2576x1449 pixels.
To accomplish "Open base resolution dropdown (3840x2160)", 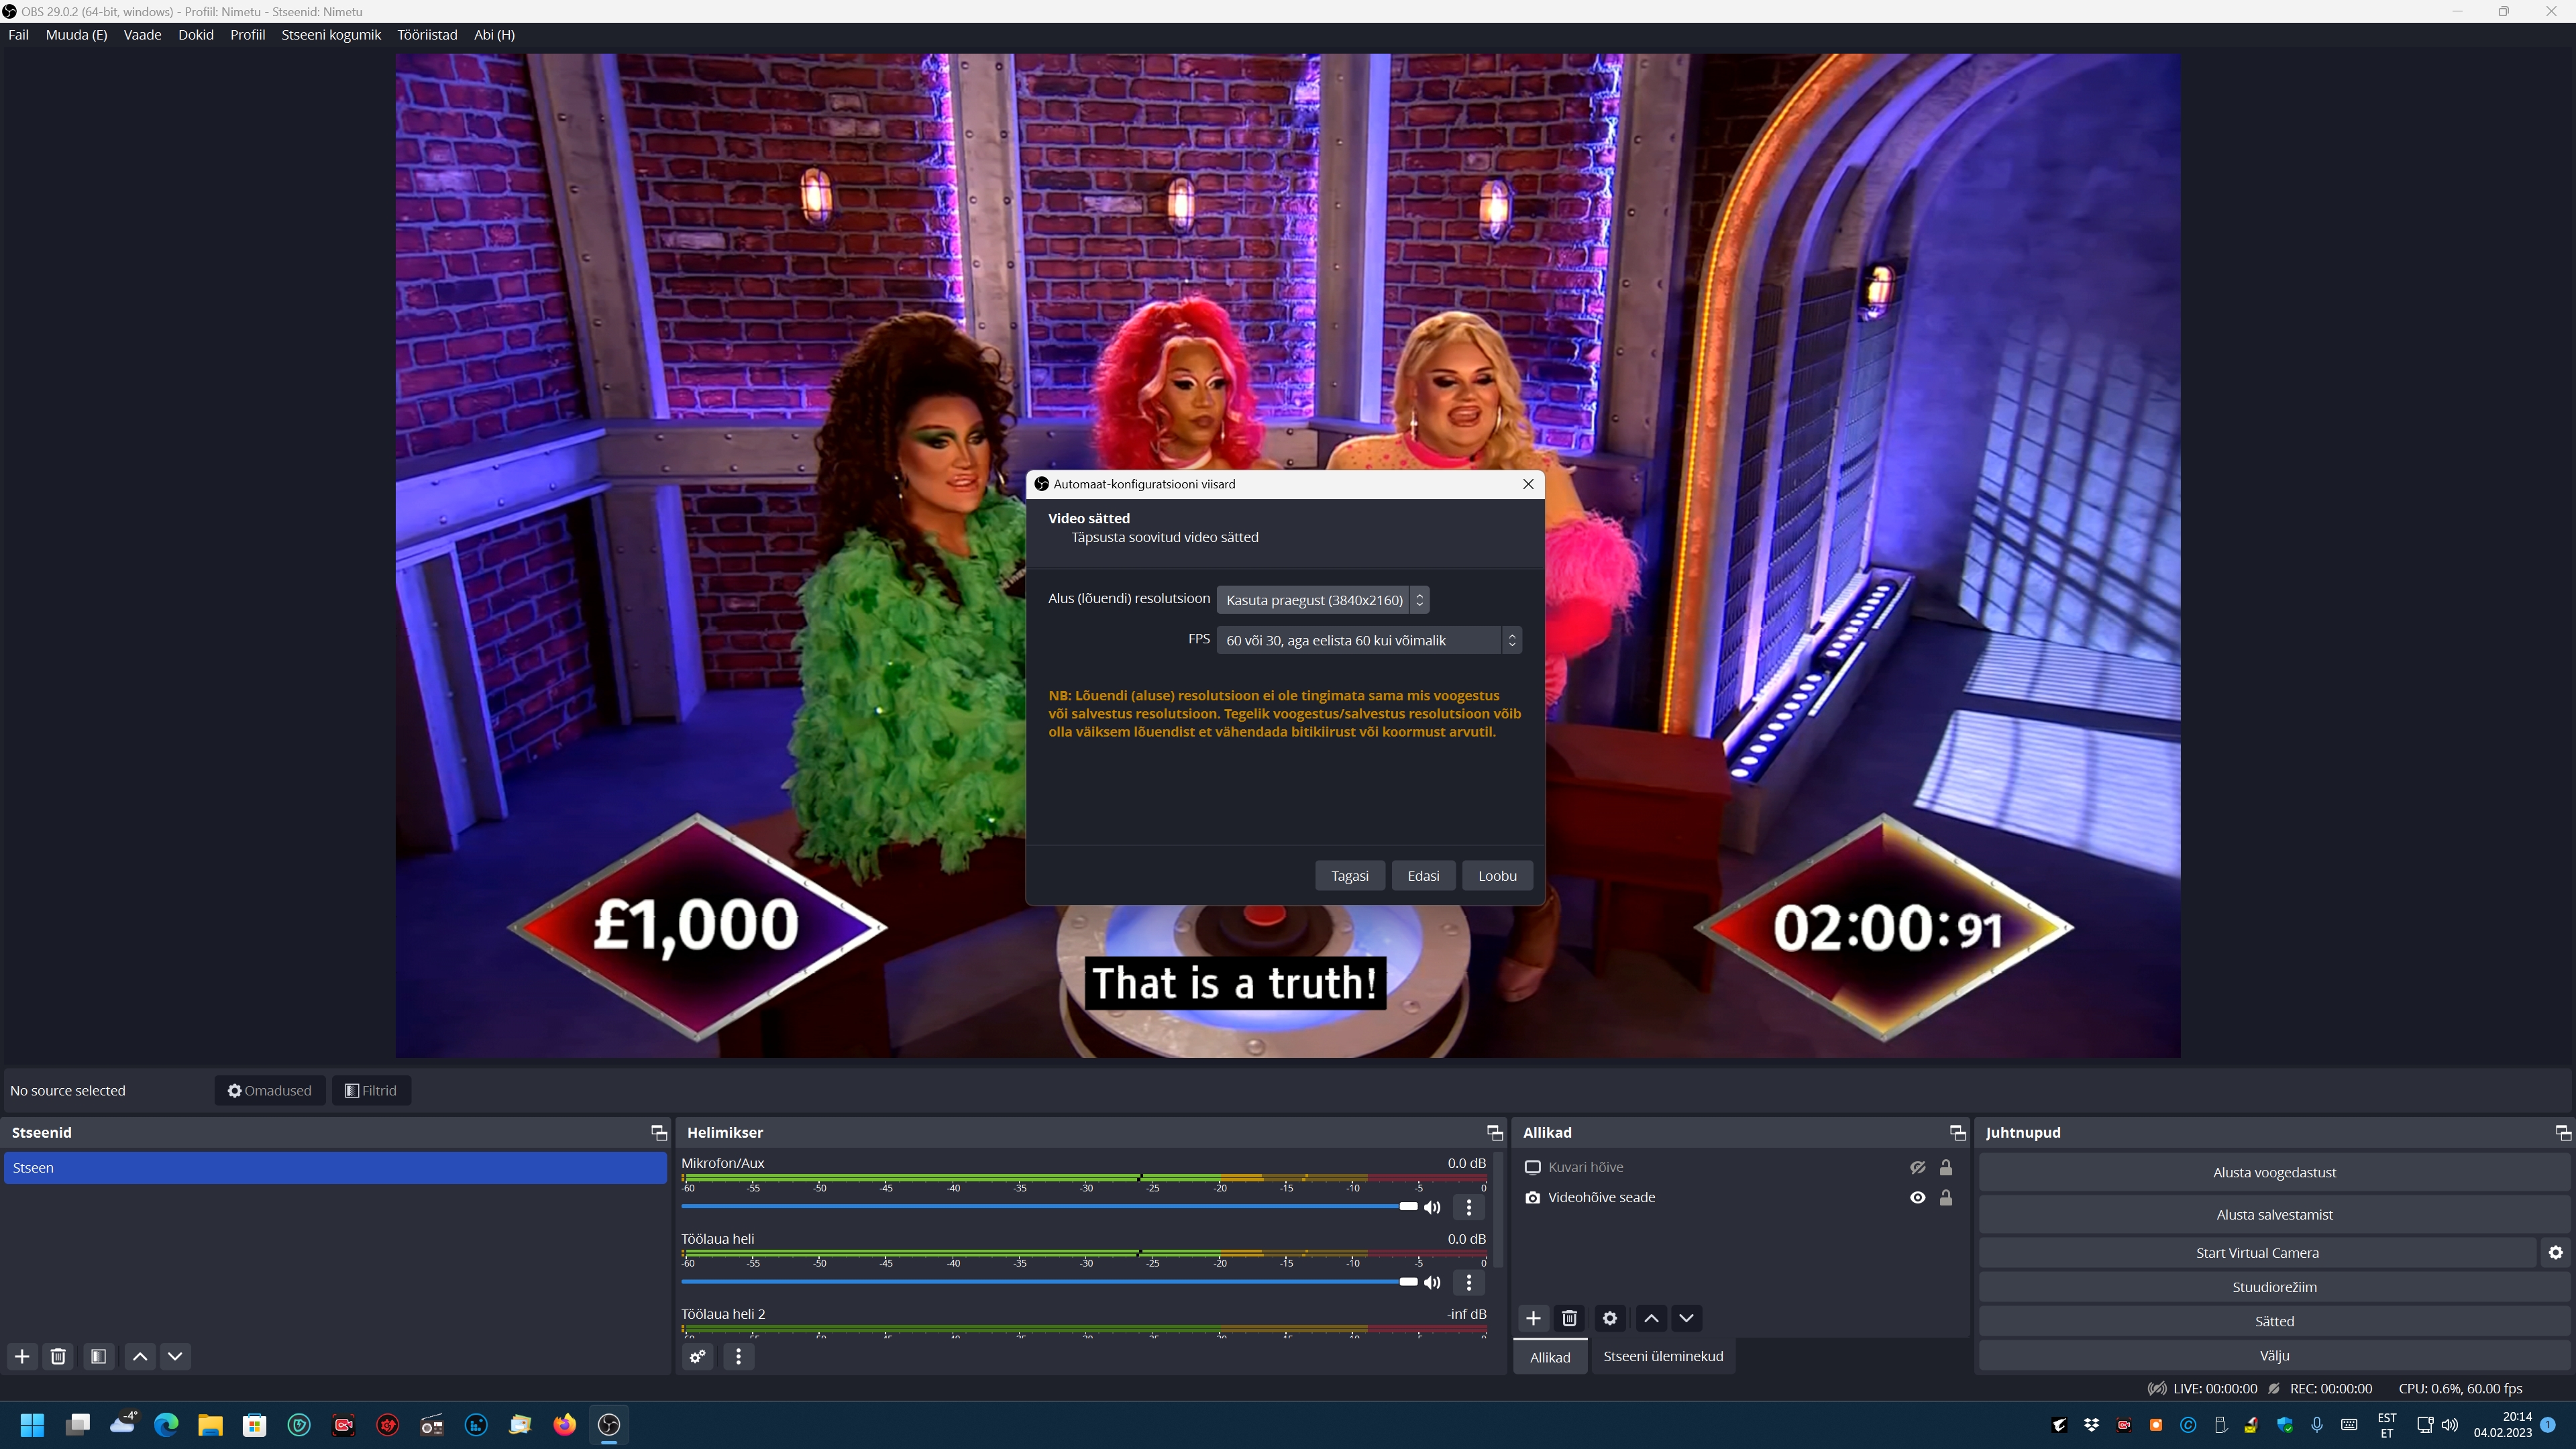I will 1322,600.
